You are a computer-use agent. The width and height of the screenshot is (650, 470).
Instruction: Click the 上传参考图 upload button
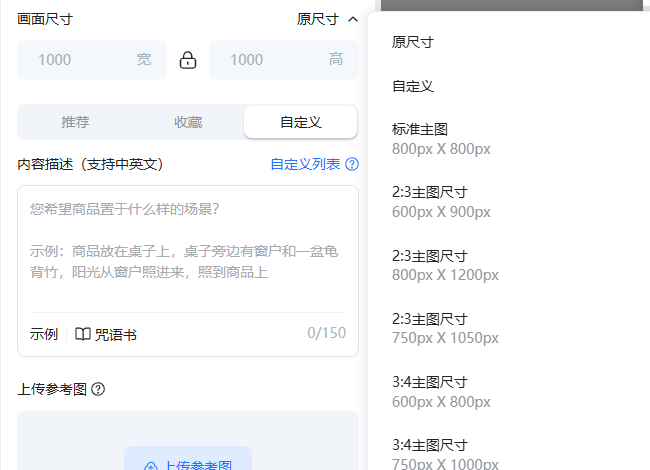(188, 460)
